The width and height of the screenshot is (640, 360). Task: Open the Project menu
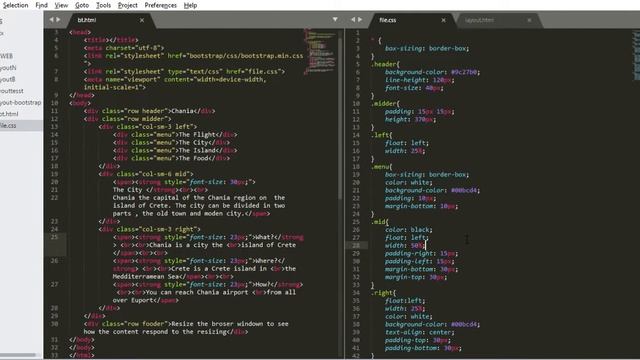(127, 5)
